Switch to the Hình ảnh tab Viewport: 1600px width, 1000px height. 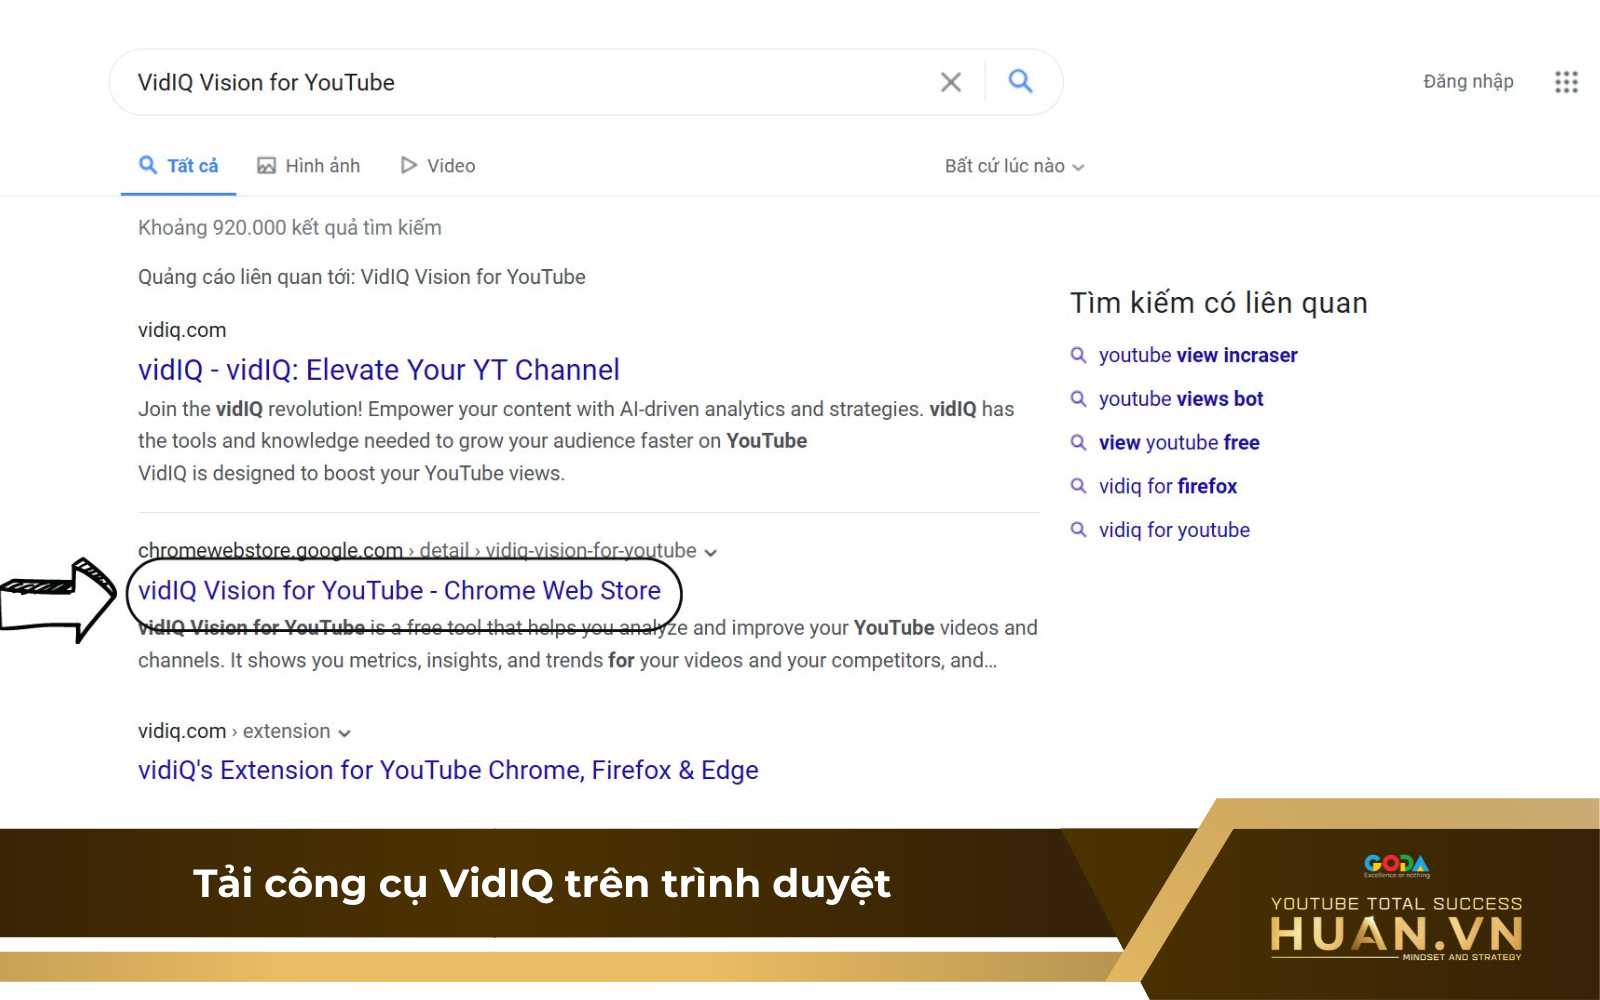(x=308, y=166)
